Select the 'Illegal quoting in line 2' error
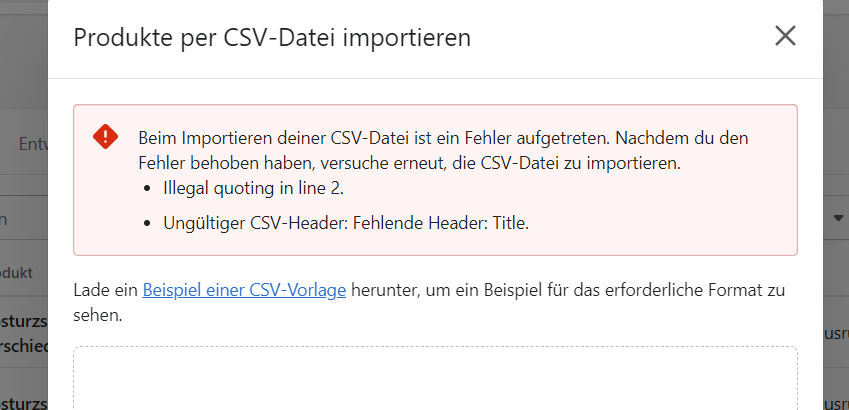849x410 pixels. coord(253,188)
